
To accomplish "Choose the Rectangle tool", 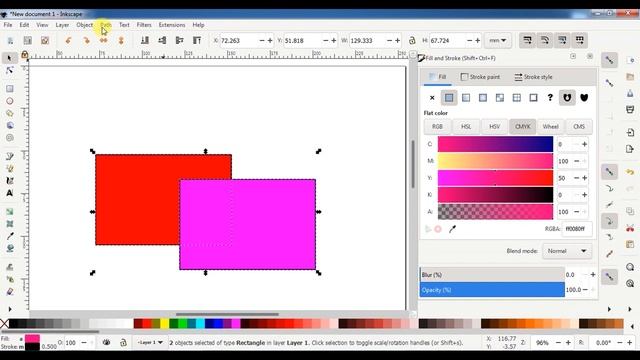I will coord(10,89).
